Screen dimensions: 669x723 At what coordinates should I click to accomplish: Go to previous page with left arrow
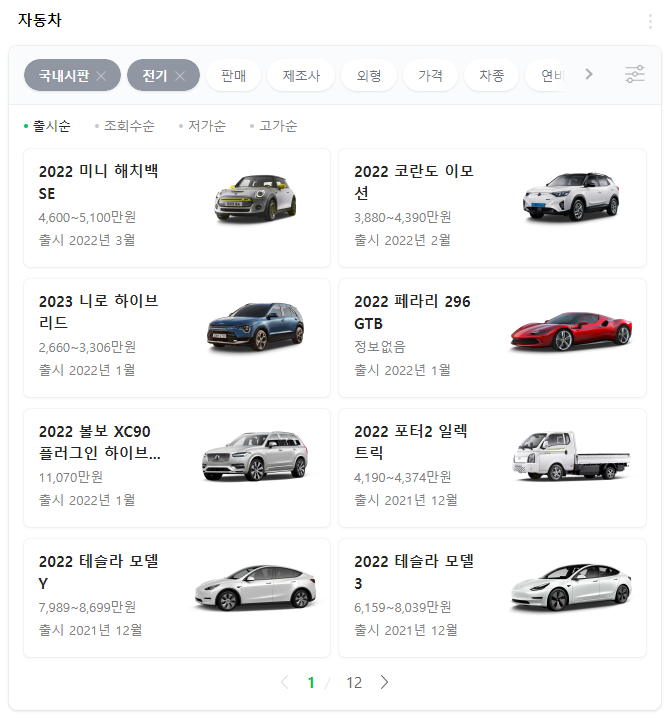(284, 682)
